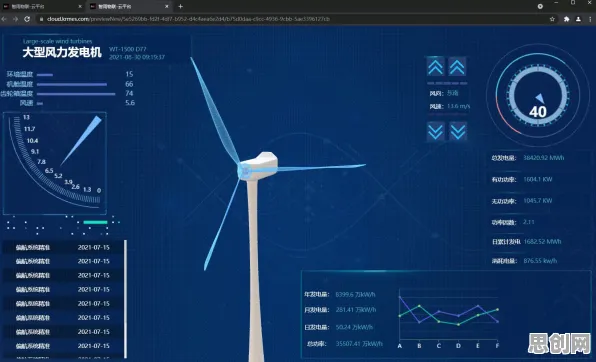Click the purple line point above E
596x362 pixels.
[x=478, y=306]
